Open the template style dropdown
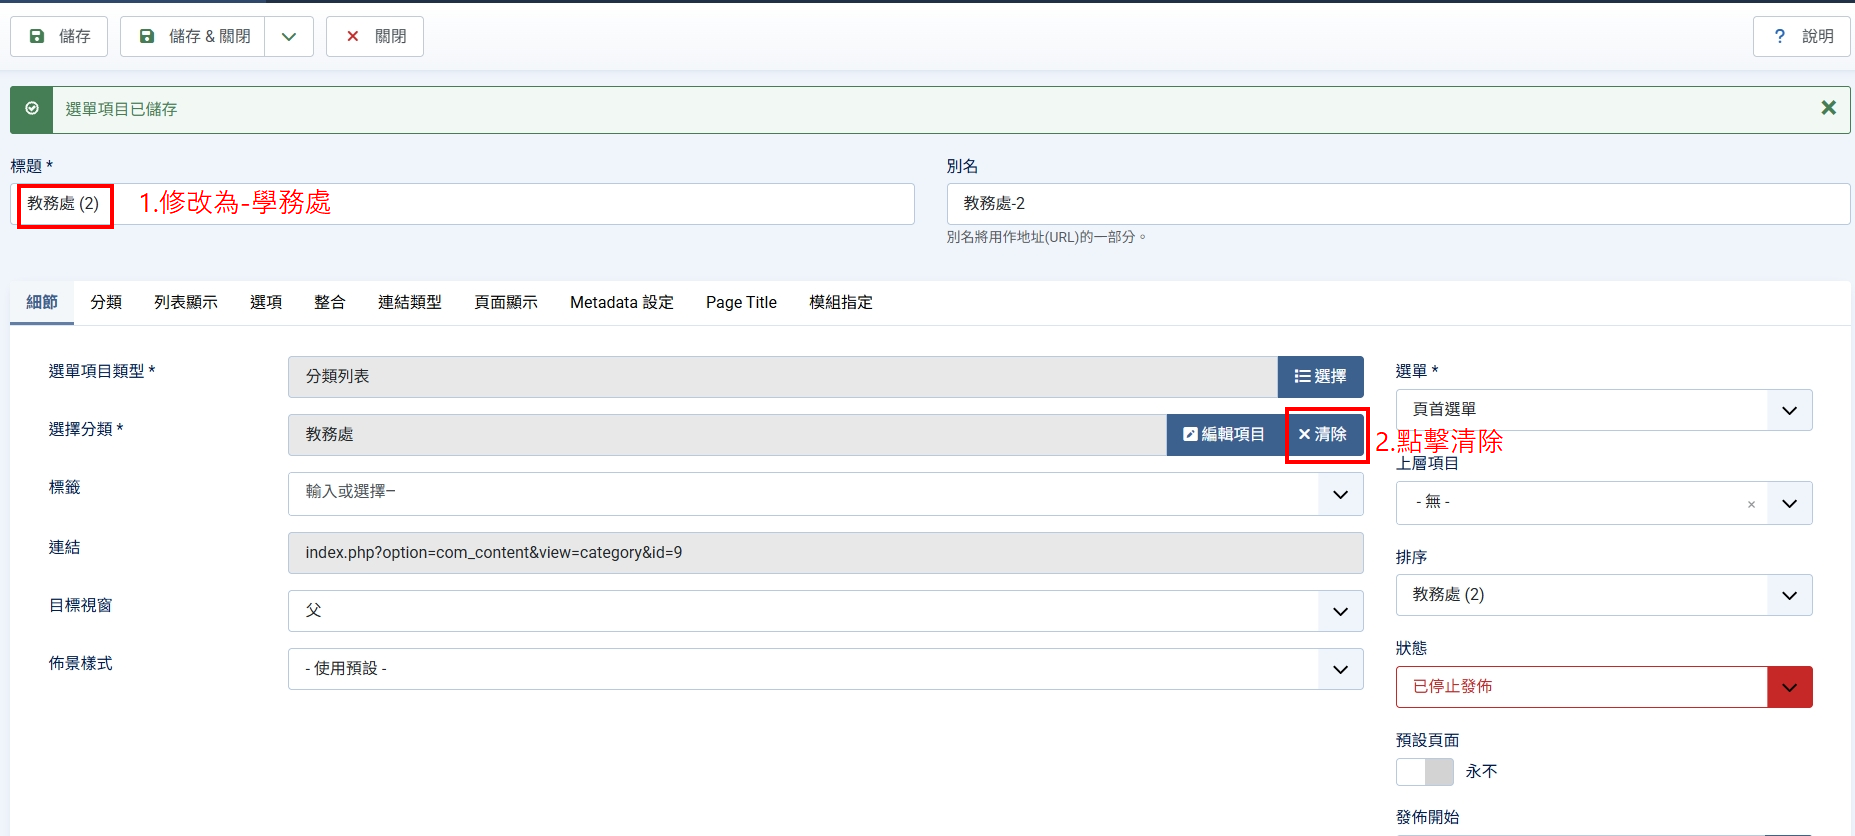The width and height of the screenshot is (1855, 836). click(x=825, y=669)
